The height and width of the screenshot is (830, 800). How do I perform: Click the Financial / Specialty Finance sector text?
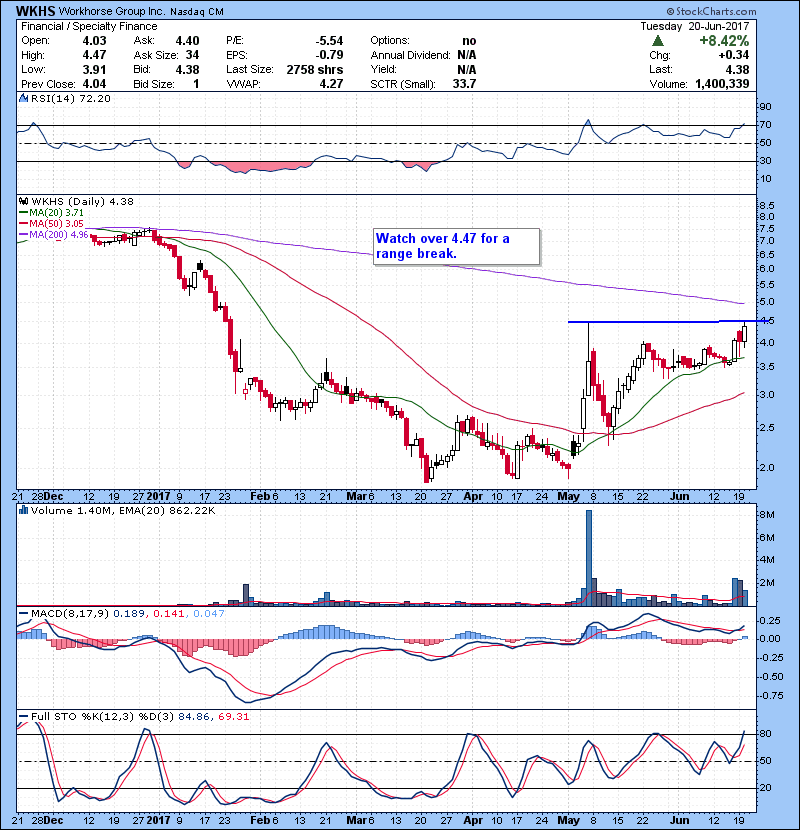(89, 26)
